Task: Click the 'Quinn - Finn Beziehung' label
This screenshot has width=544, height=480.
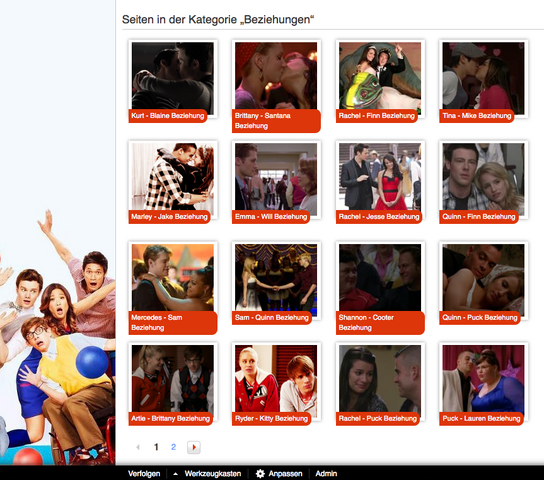Action: click(x=479, y=217)
